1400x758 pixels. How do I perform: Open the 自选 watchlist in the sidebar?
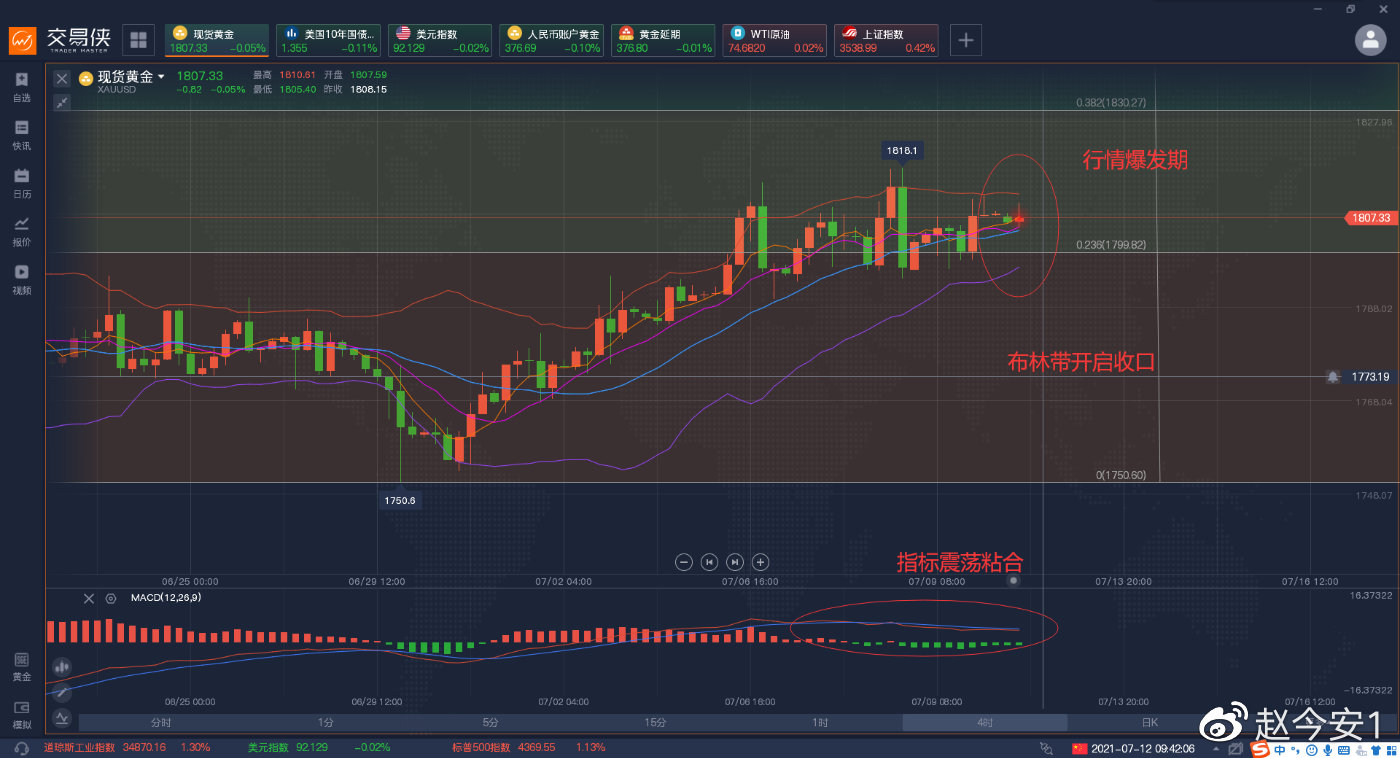click(21, 87)
